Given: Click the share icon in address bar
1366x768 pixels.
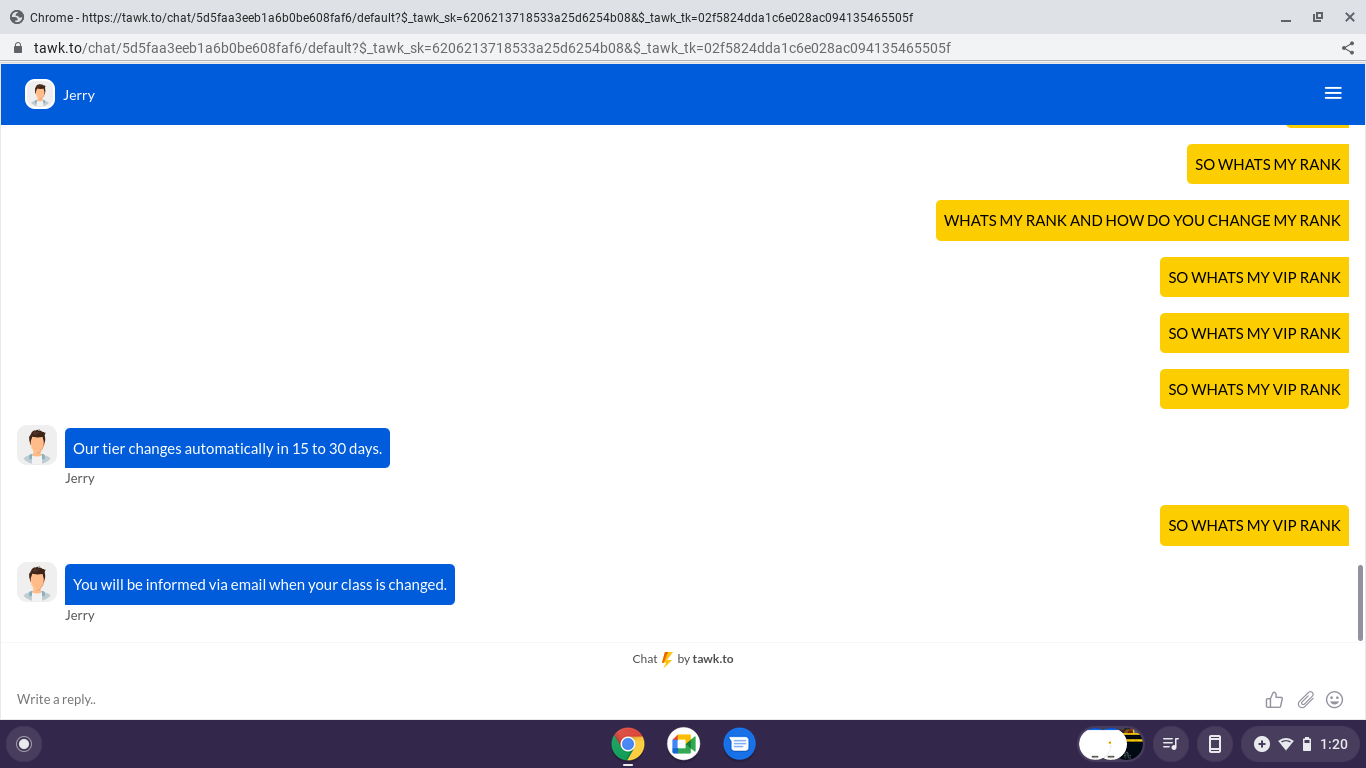Looking at the screenshot, I should [x=1347, y=48].
